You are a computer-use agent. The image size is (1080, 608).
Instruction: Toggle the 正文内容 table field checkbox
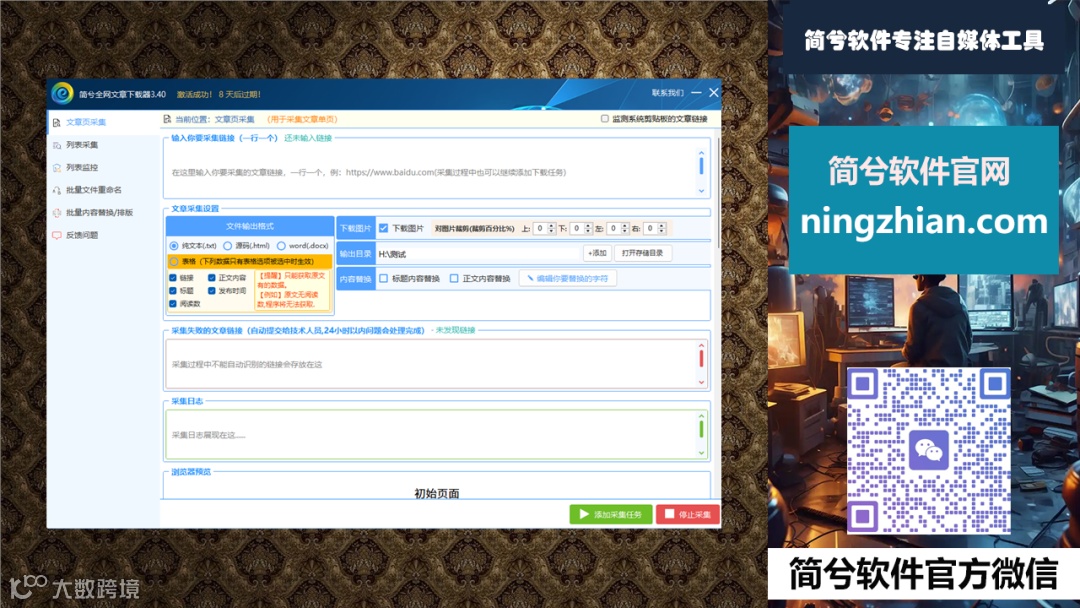(x=211, y=278)
